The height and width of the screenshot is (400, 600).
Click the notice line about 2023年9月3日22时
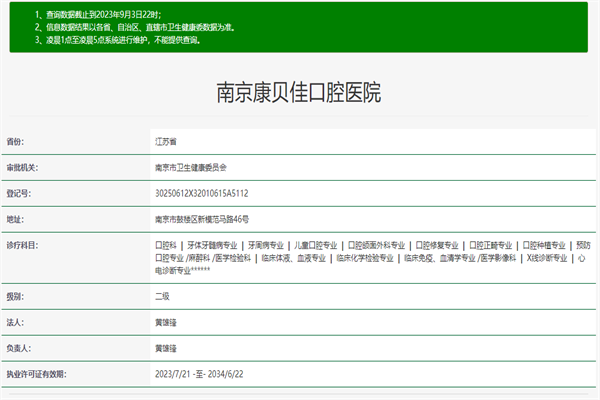98,15
